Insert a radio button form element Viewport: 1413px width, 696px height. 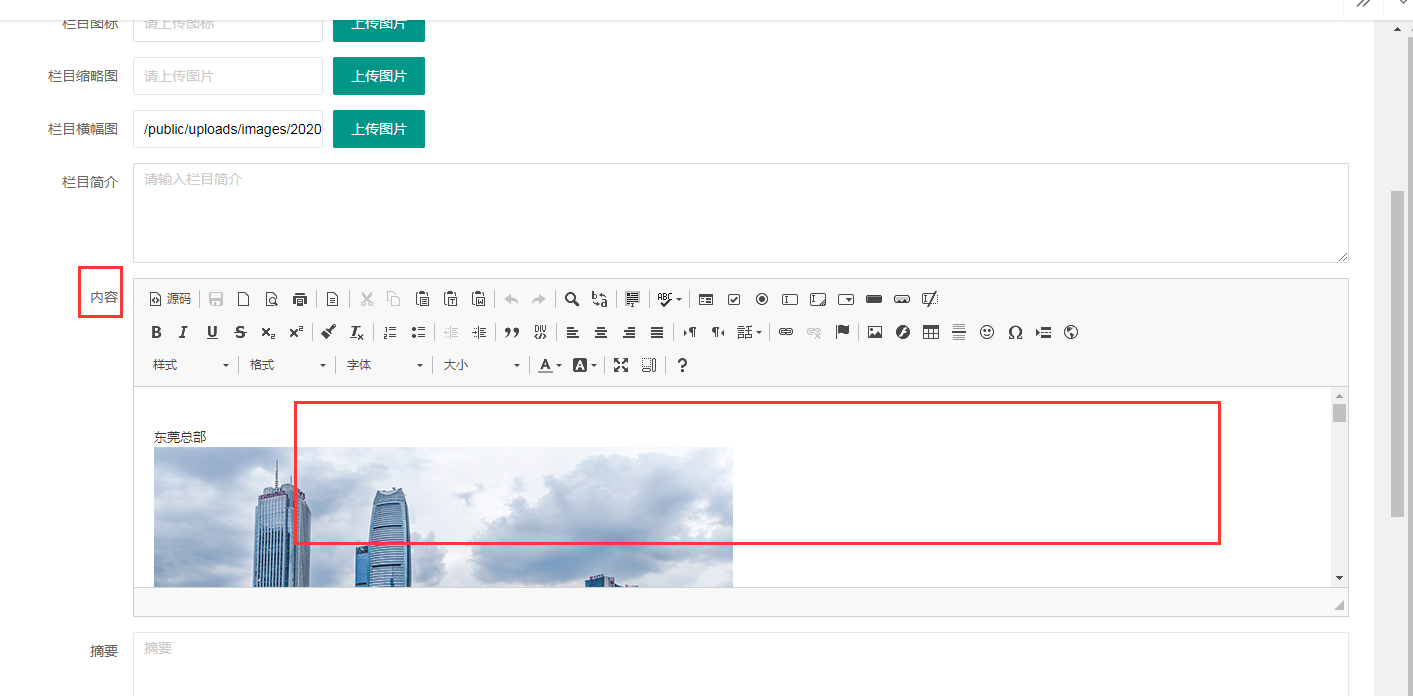coord(762,299)
